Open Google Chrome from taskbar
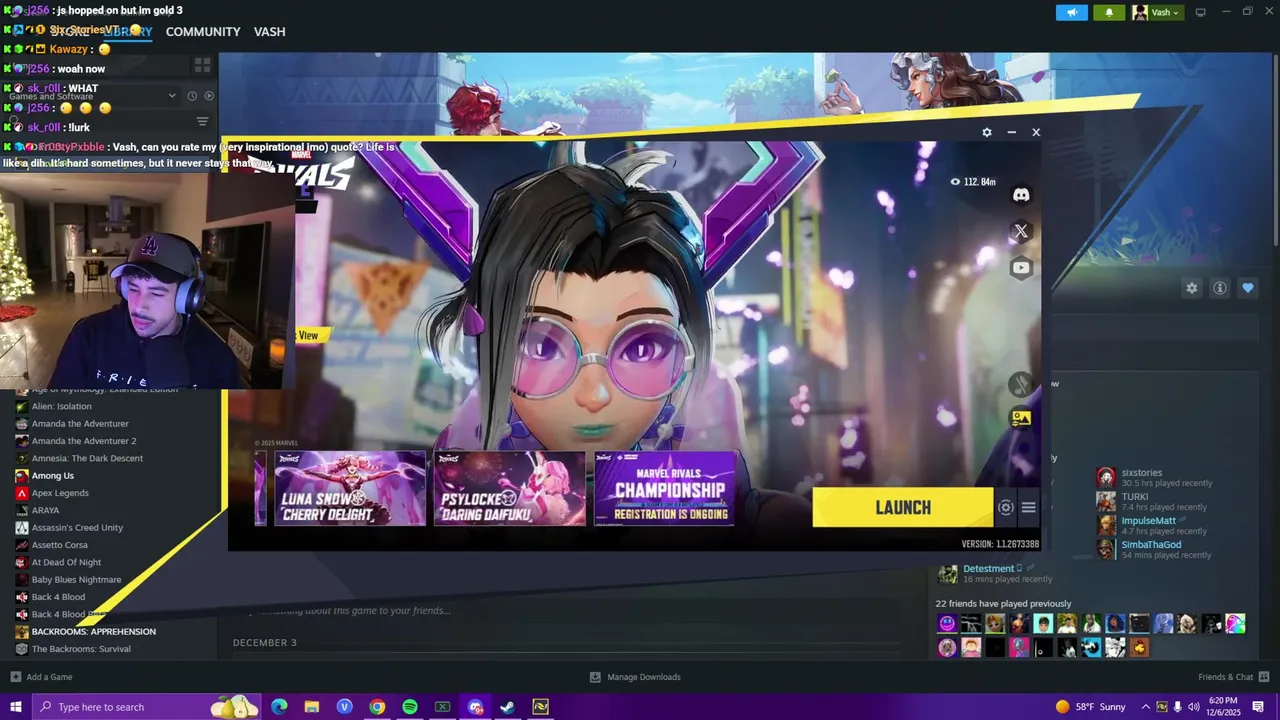The height and width of the screenshot is (720, 1280). 377,707
